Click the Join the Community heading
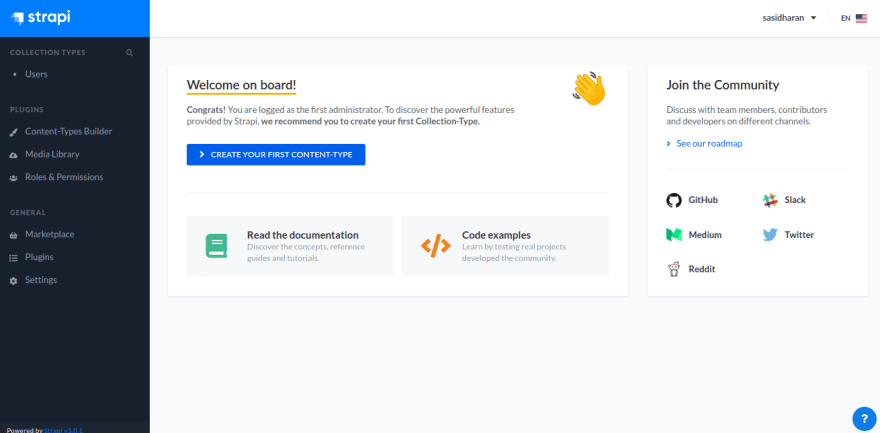The width and height of the screenshot is (880, 433). 723,85
